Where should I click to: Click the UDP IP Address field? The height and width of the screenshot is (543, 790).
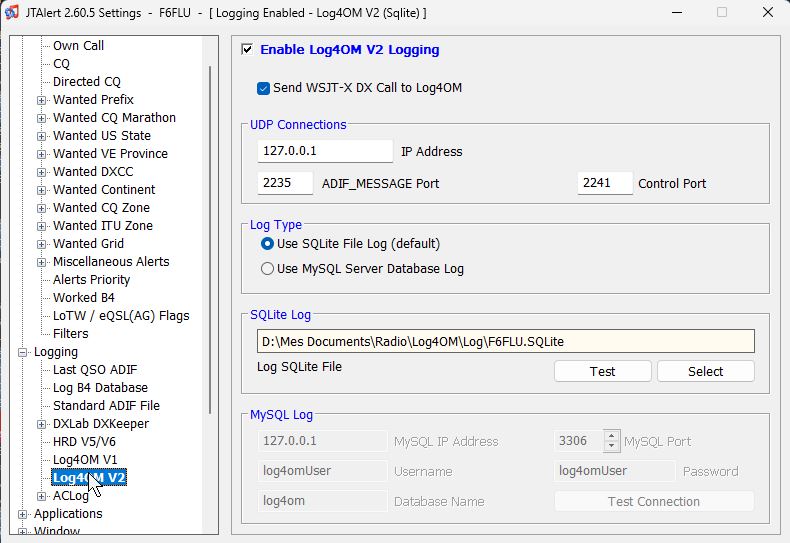(325, 151)
